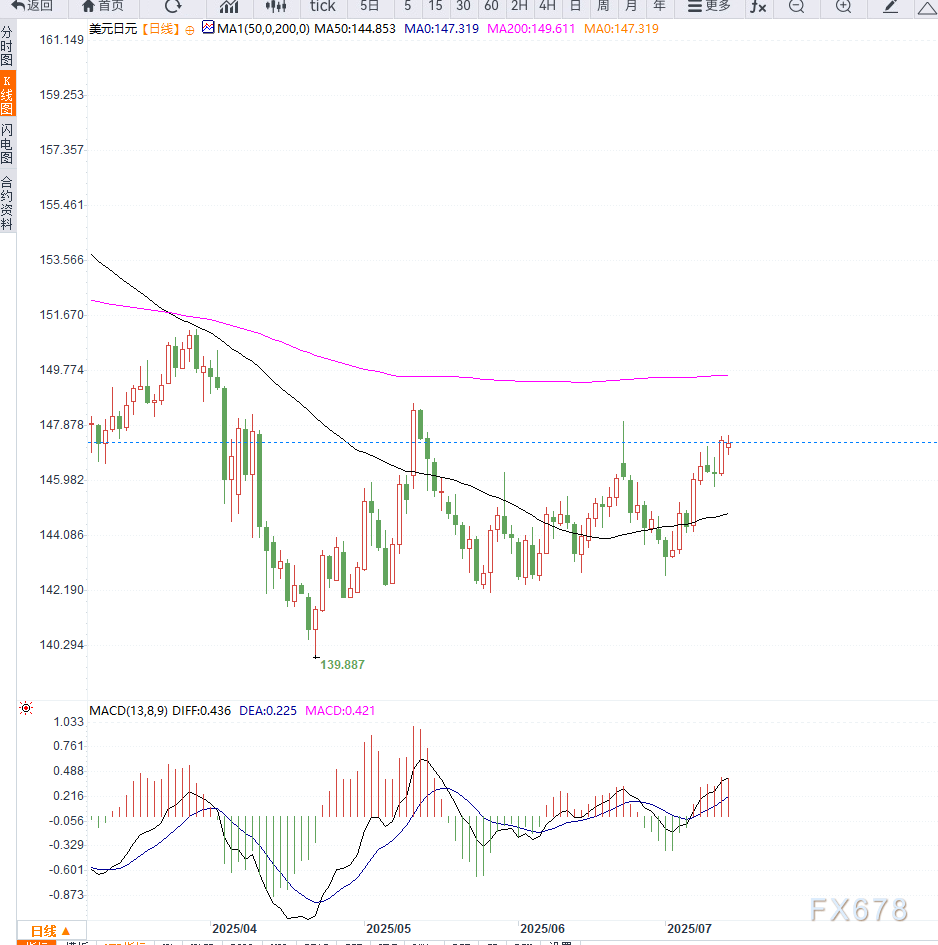
Task: Go to 首页 home icon
Action: 102,7
